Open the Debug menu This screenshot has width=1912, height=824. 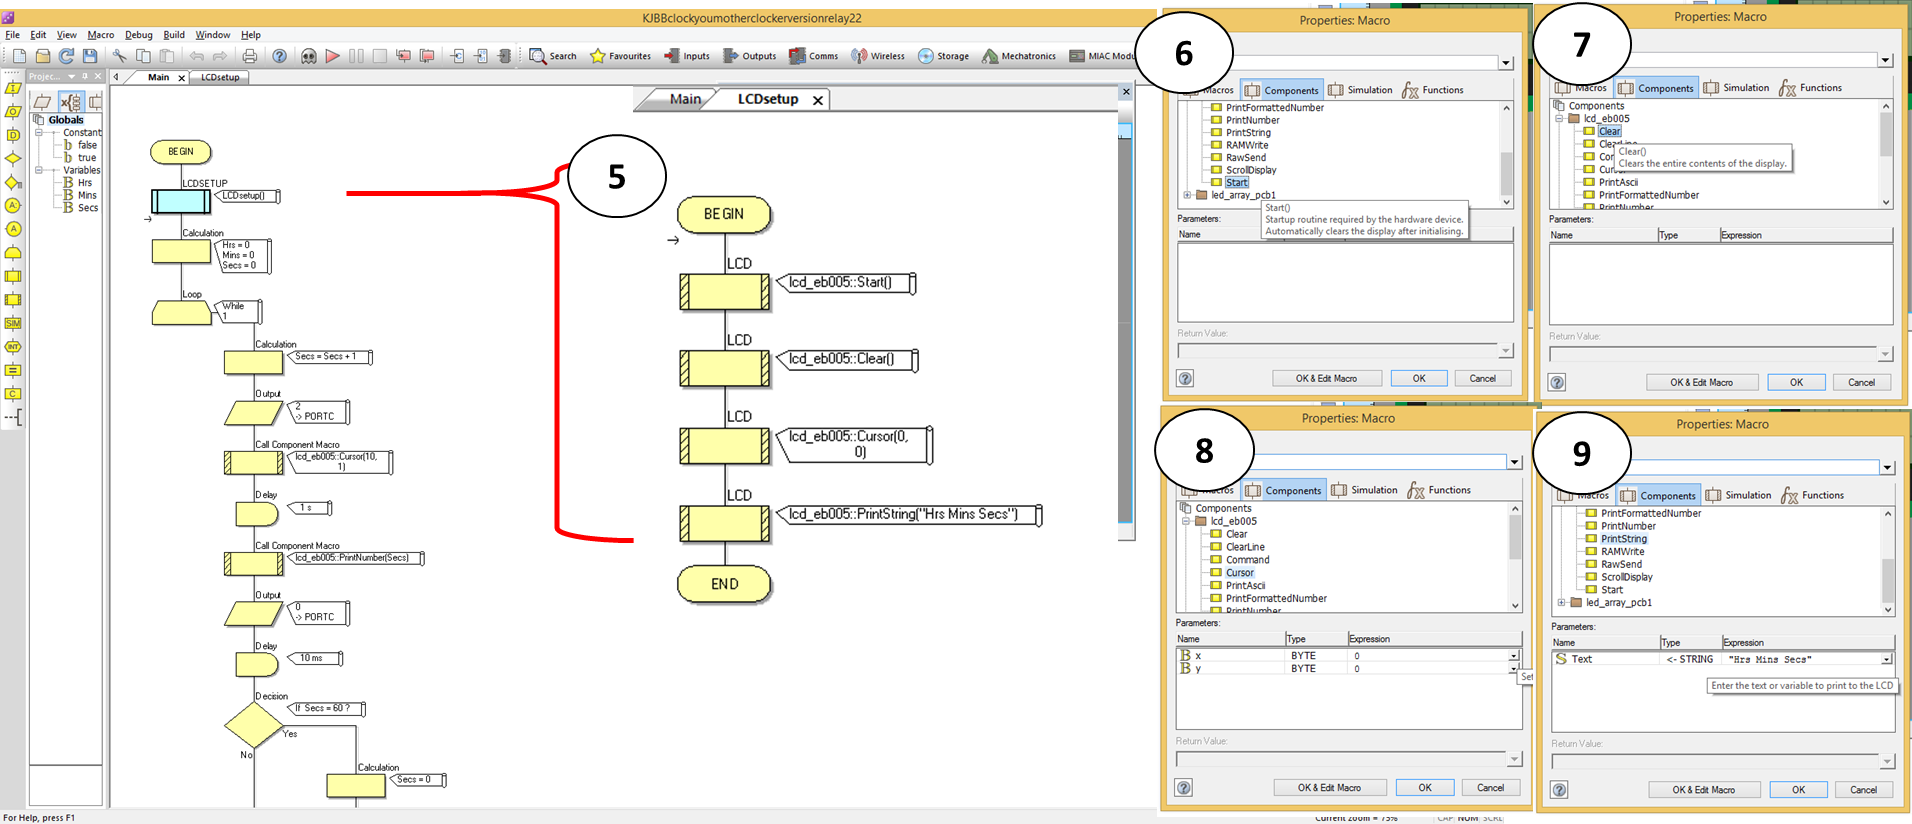pos(139,34)
